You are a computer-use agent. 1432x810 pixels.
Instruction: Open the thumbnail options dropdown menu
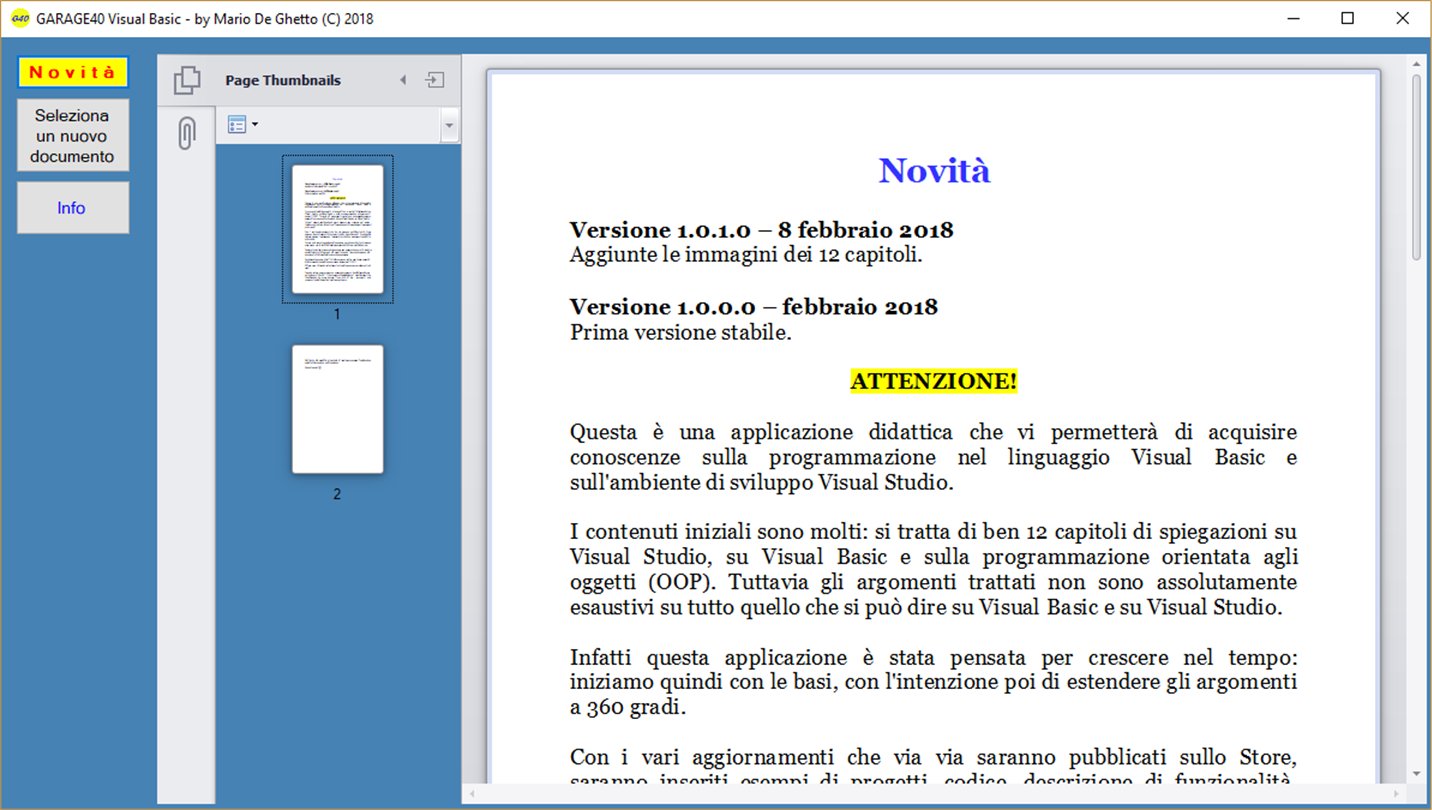(x=243, y=124)
